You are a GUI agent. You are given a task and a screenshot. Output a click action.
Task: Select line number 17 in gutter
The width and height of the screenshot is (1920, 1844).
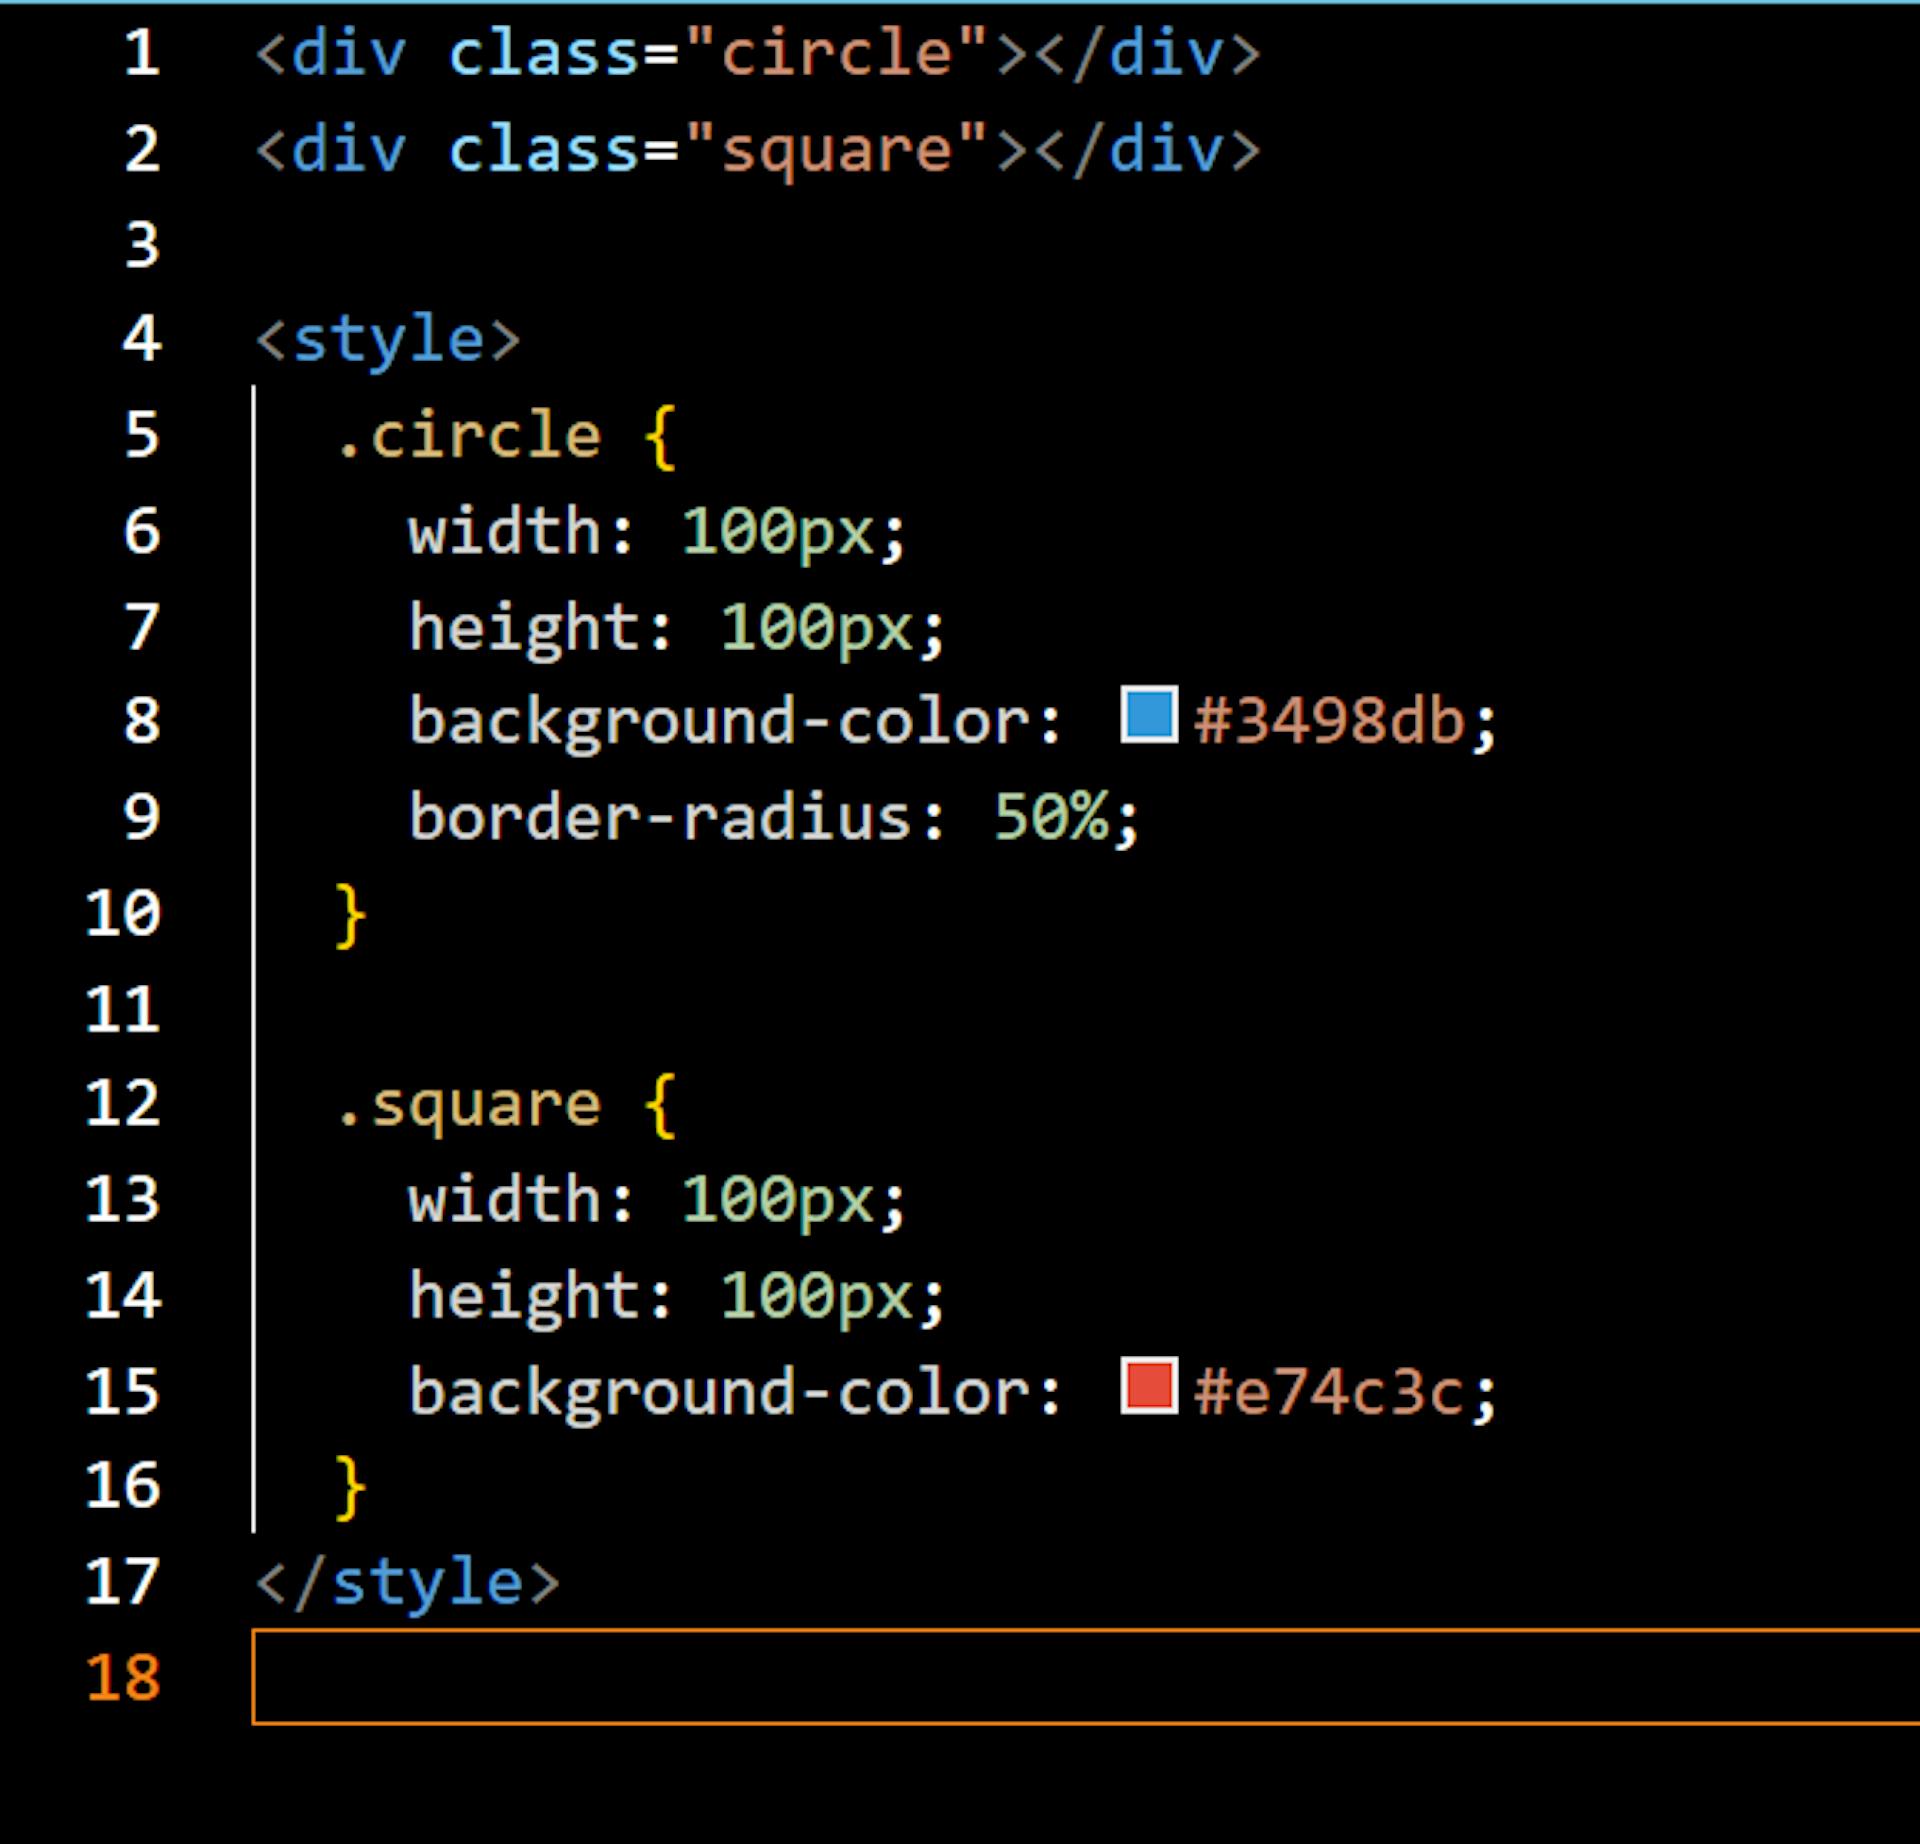tap(123, 1582)
